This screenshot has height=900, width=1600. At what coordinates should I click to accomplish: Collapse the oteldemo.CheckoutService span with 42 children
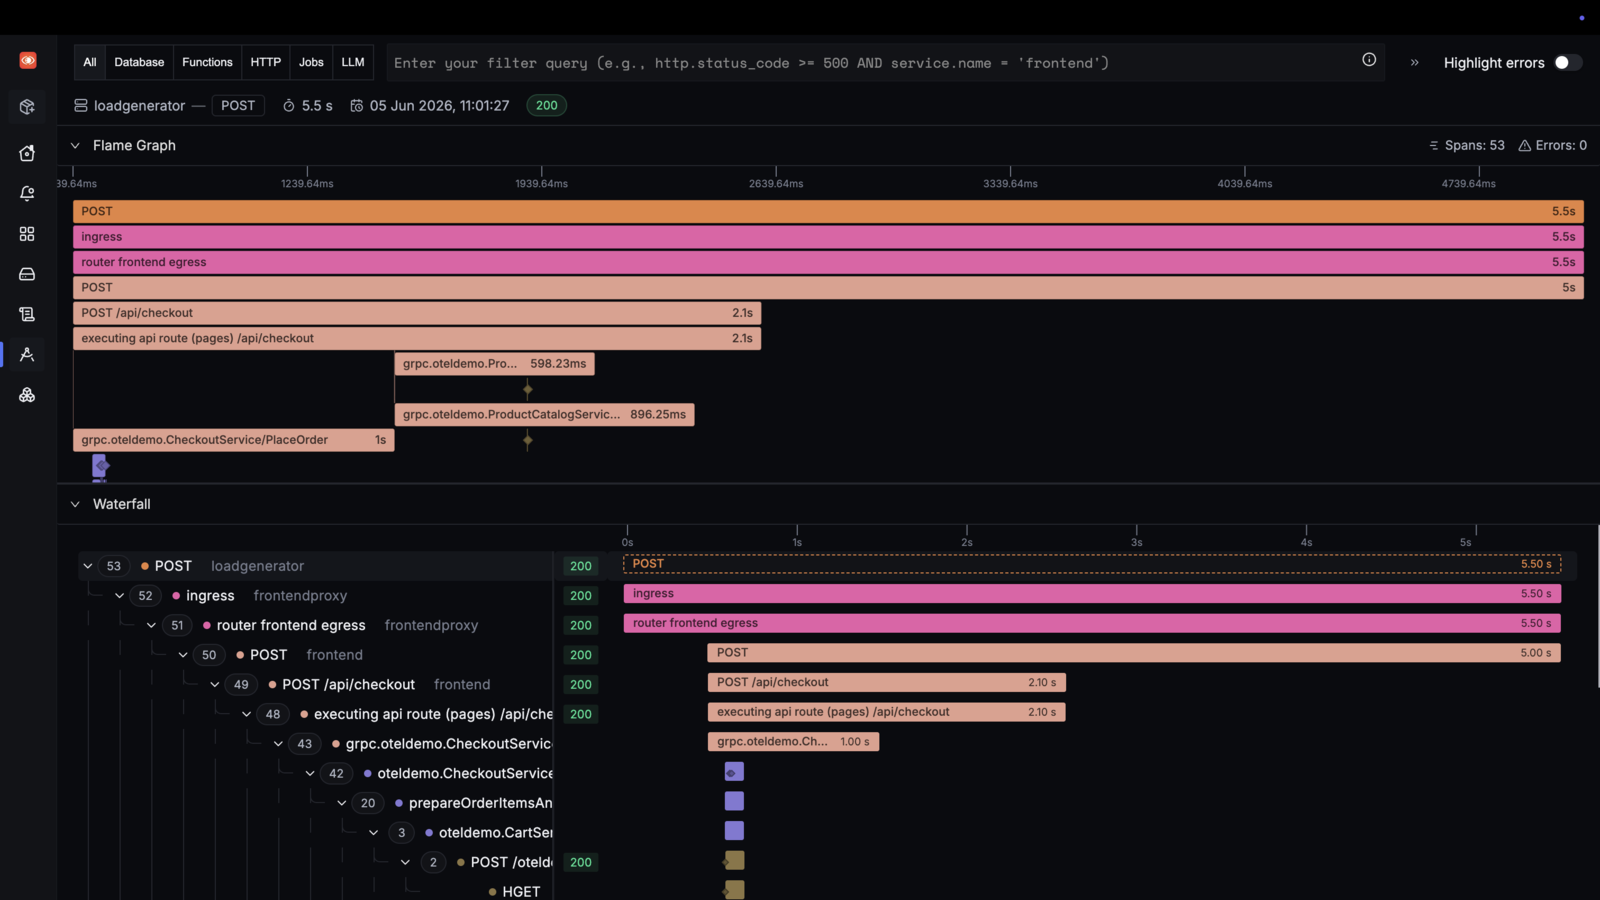(x=310, y=774)
